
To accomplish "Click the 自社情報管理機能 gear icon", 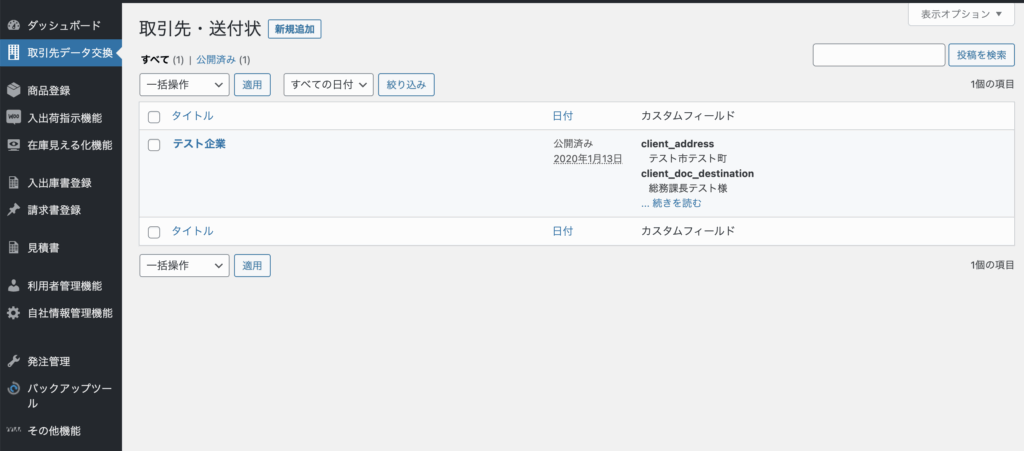I will click(x=13, y=313).
